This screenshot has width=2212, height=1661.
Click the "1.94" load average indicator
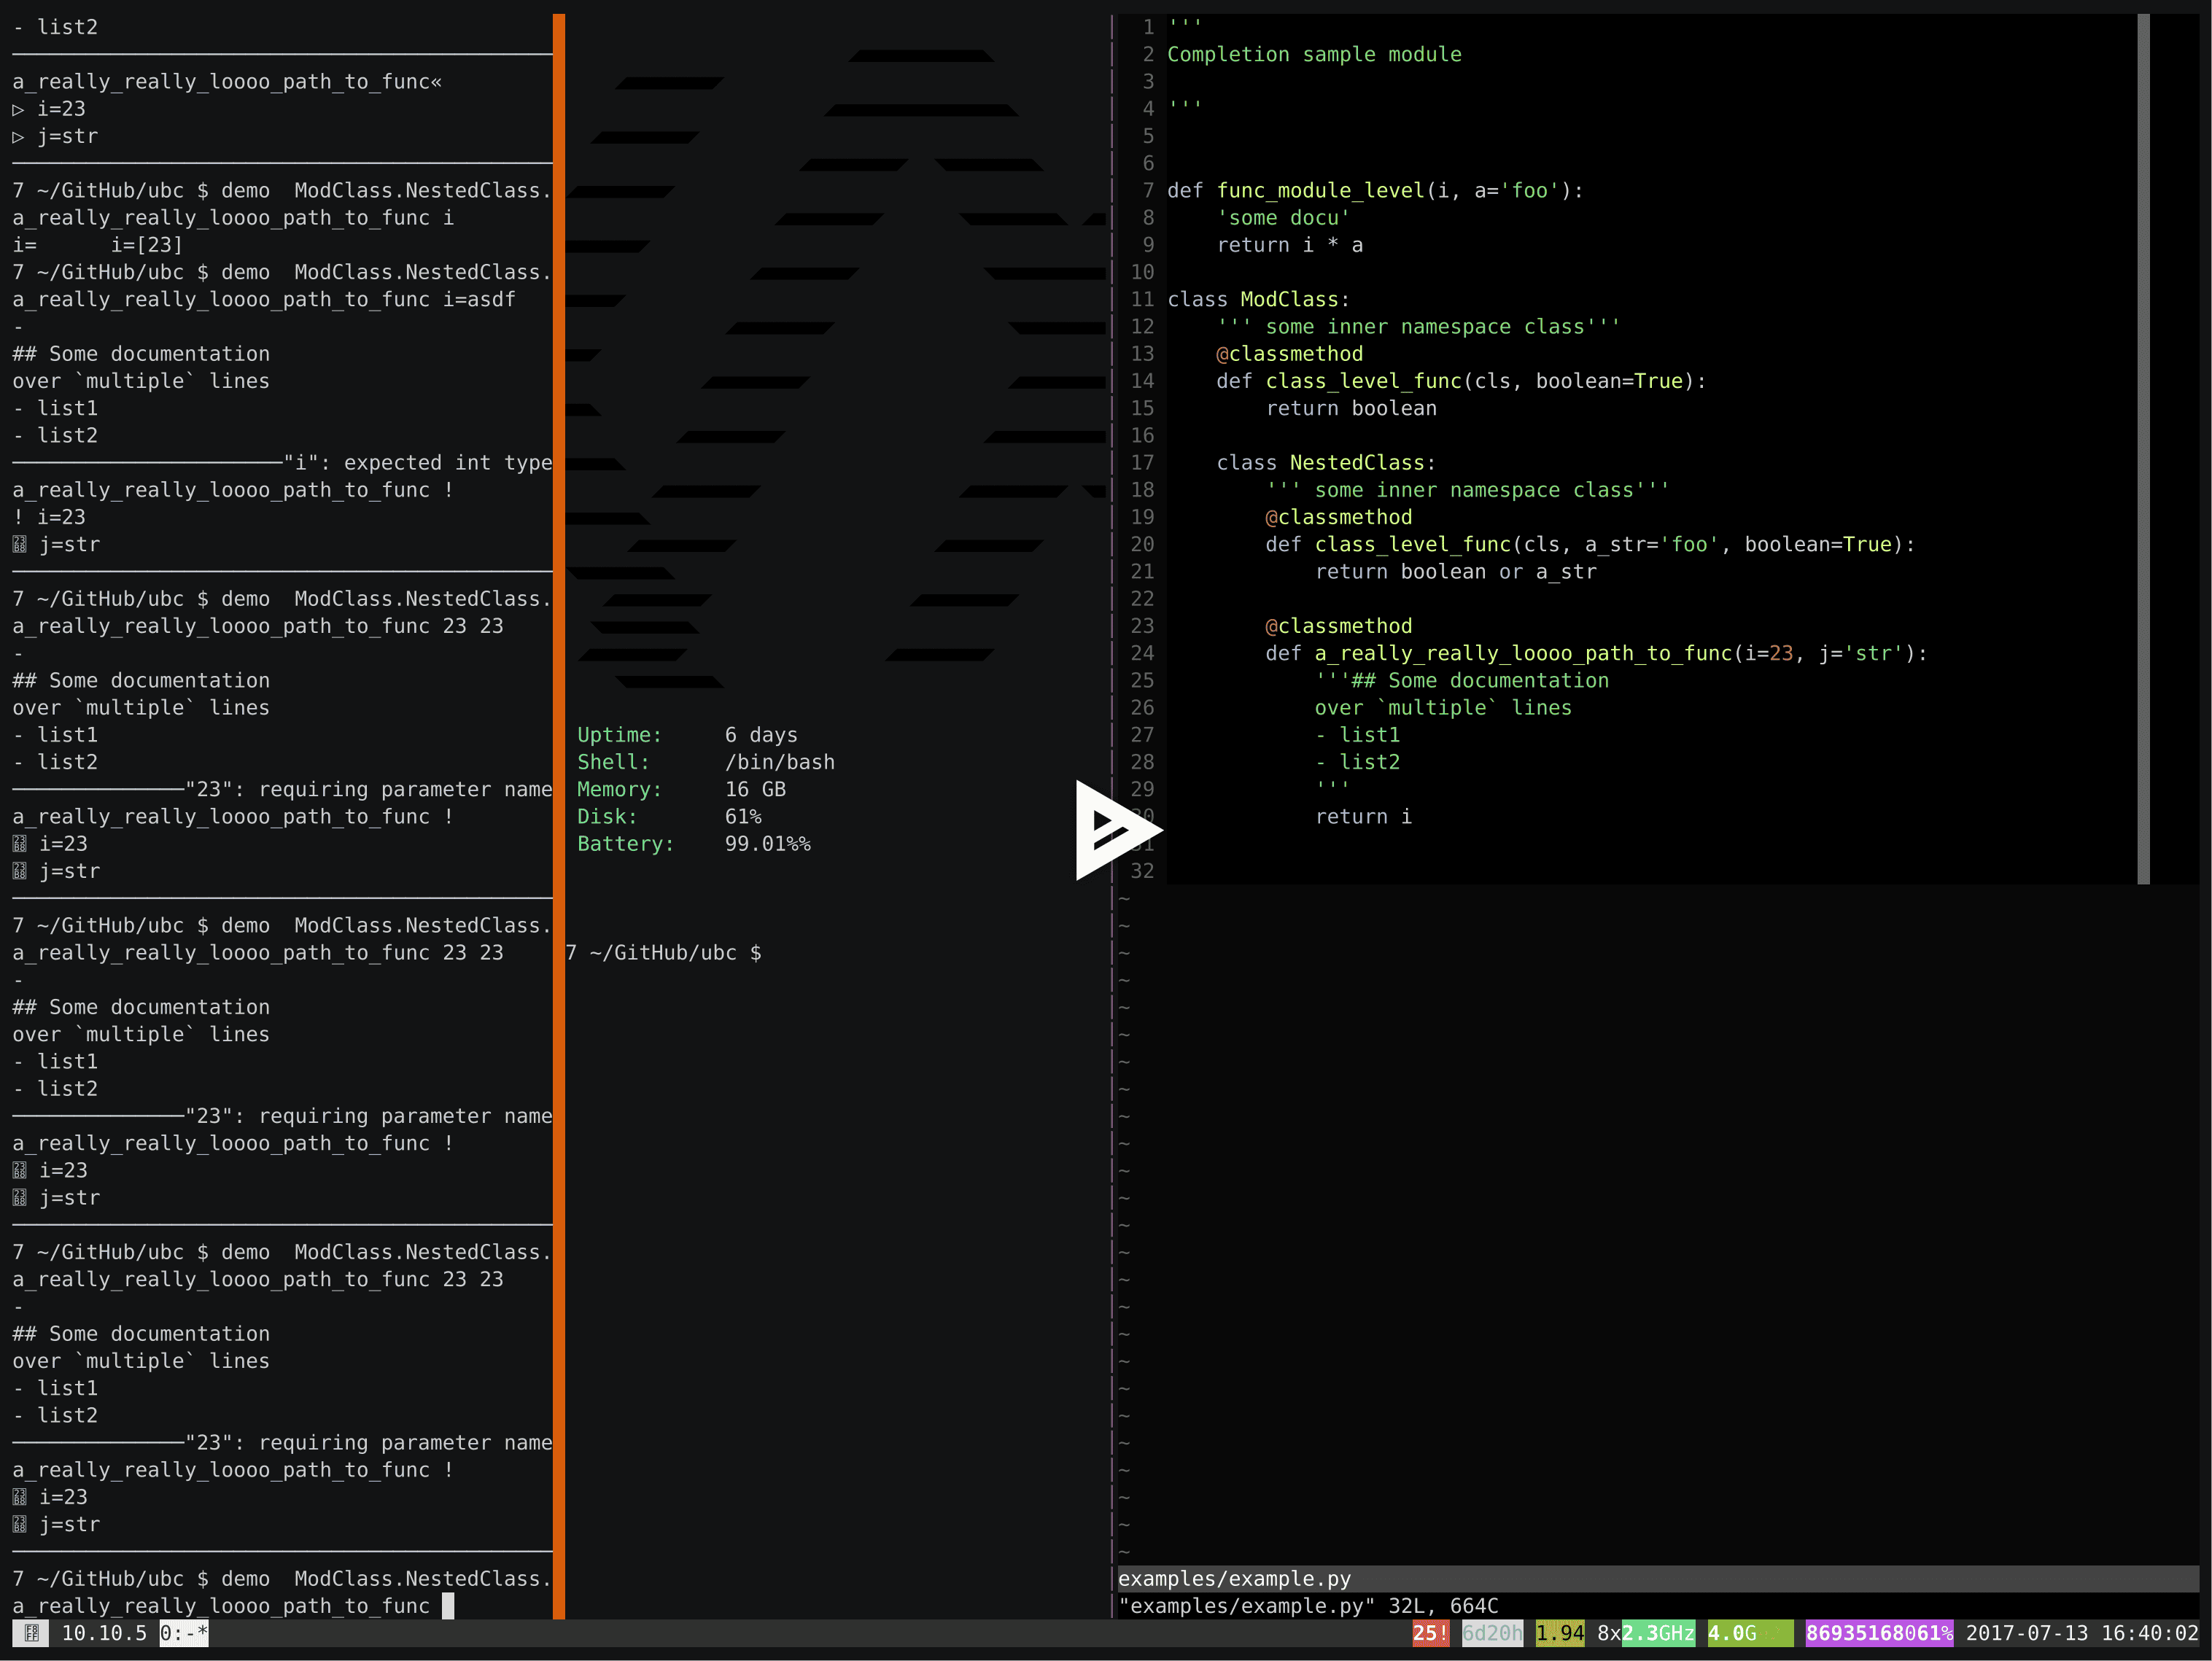click(1559, 1633)
